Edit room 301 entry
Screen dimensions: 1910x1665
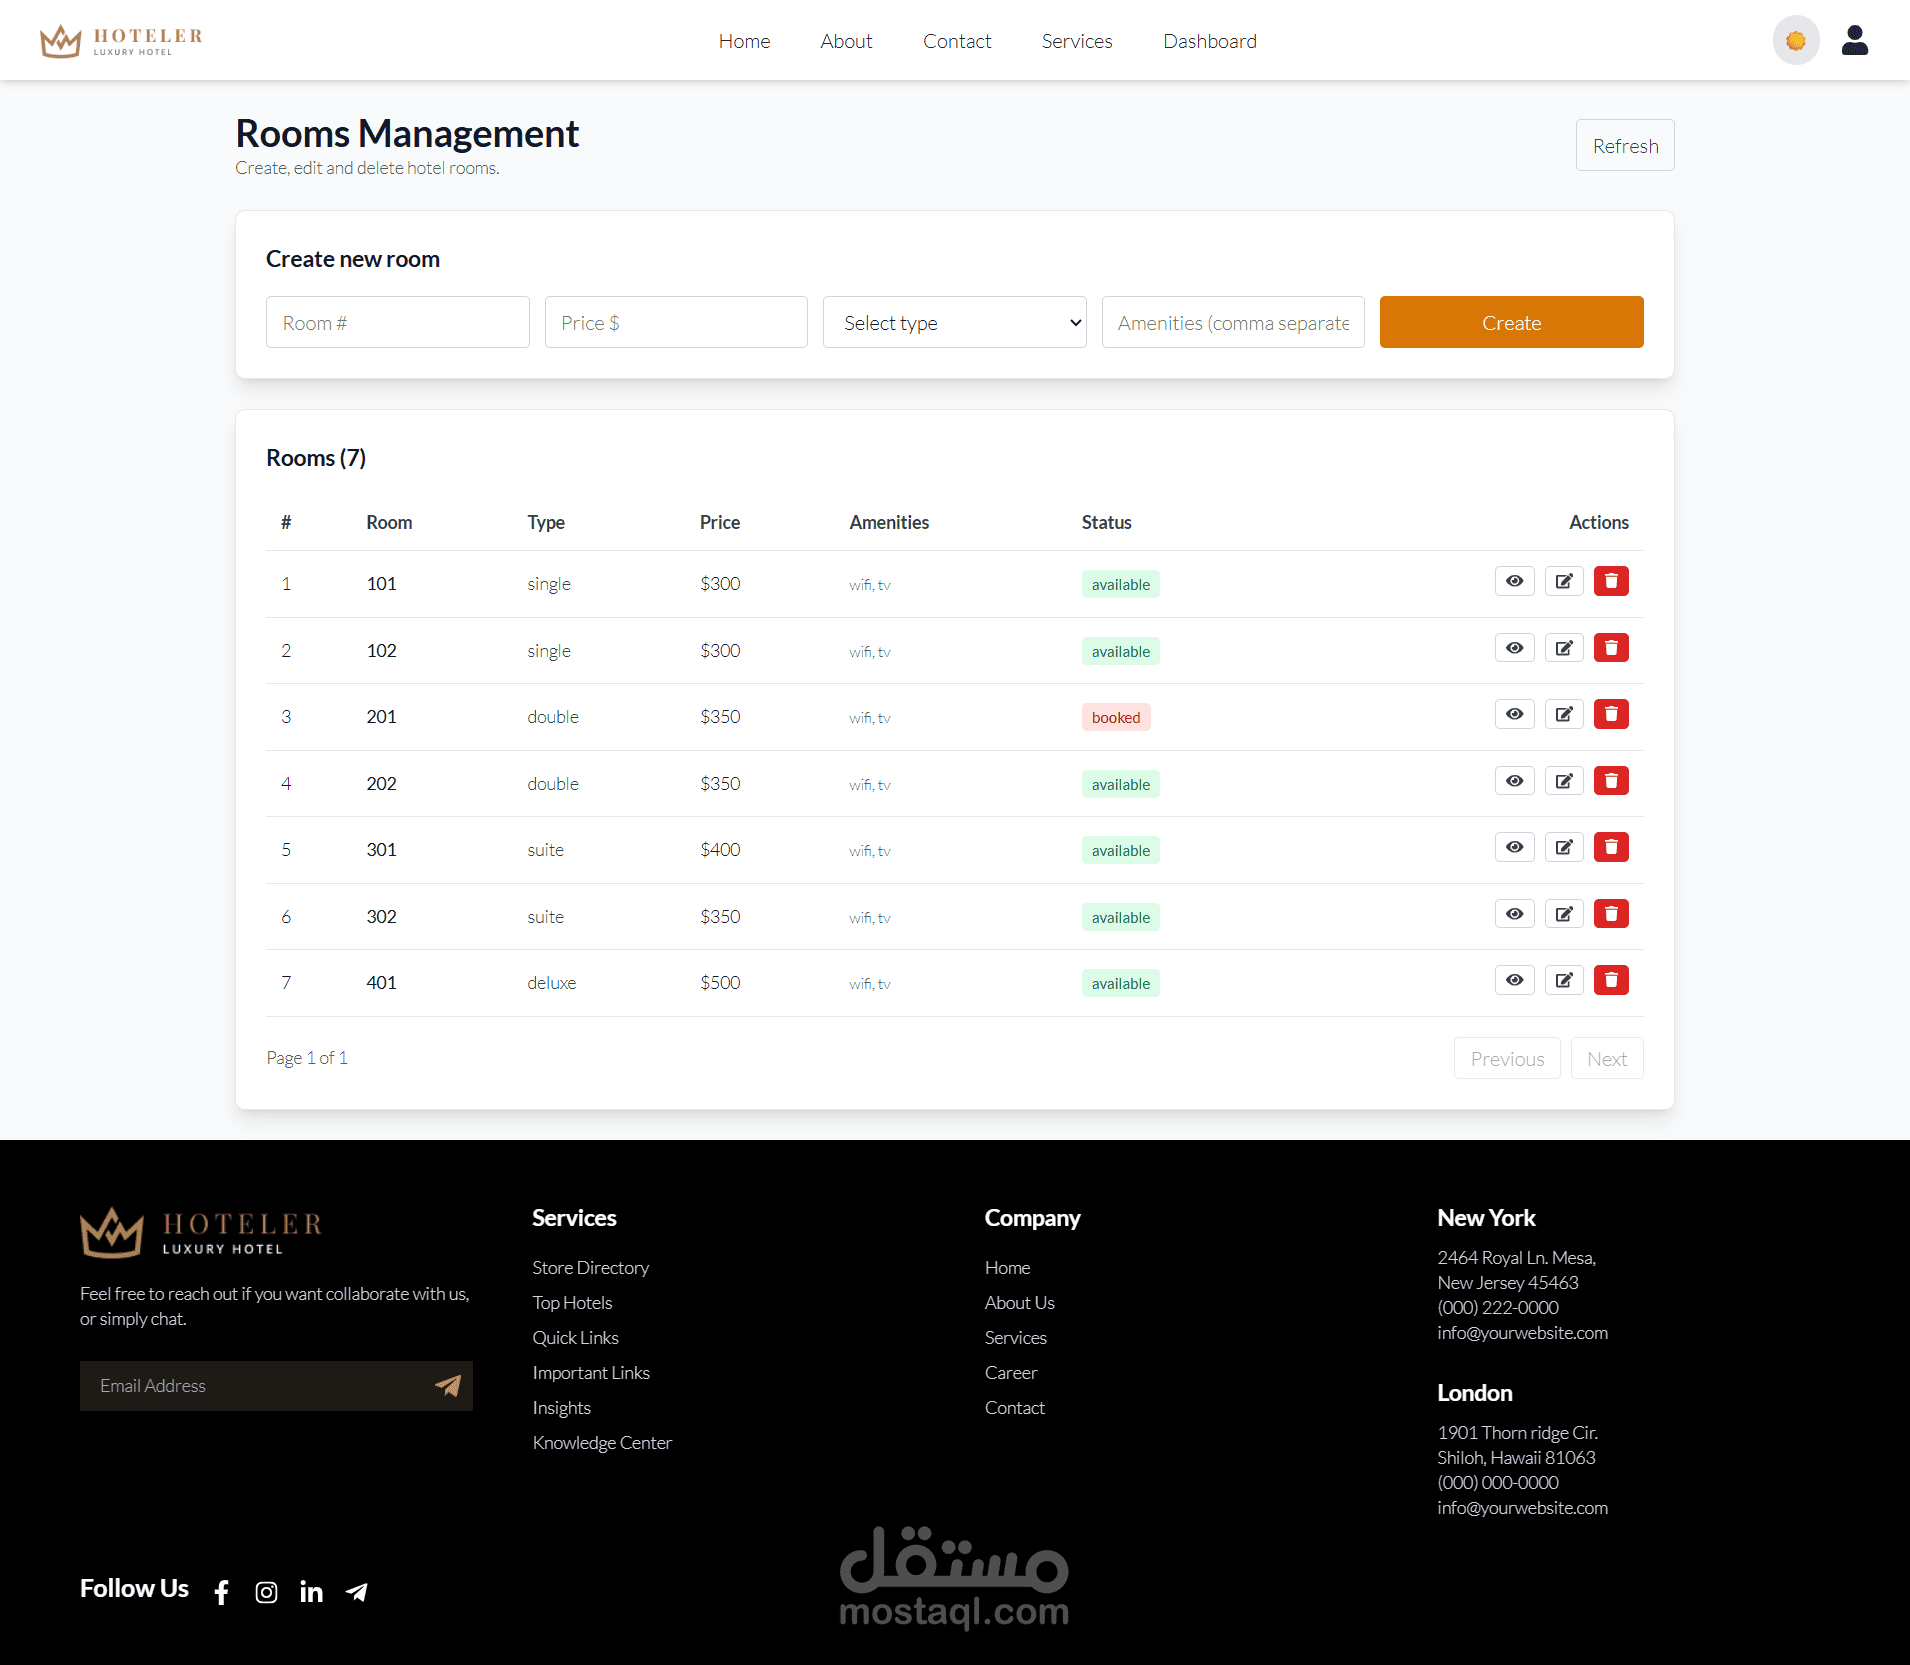pos(1564,847)
